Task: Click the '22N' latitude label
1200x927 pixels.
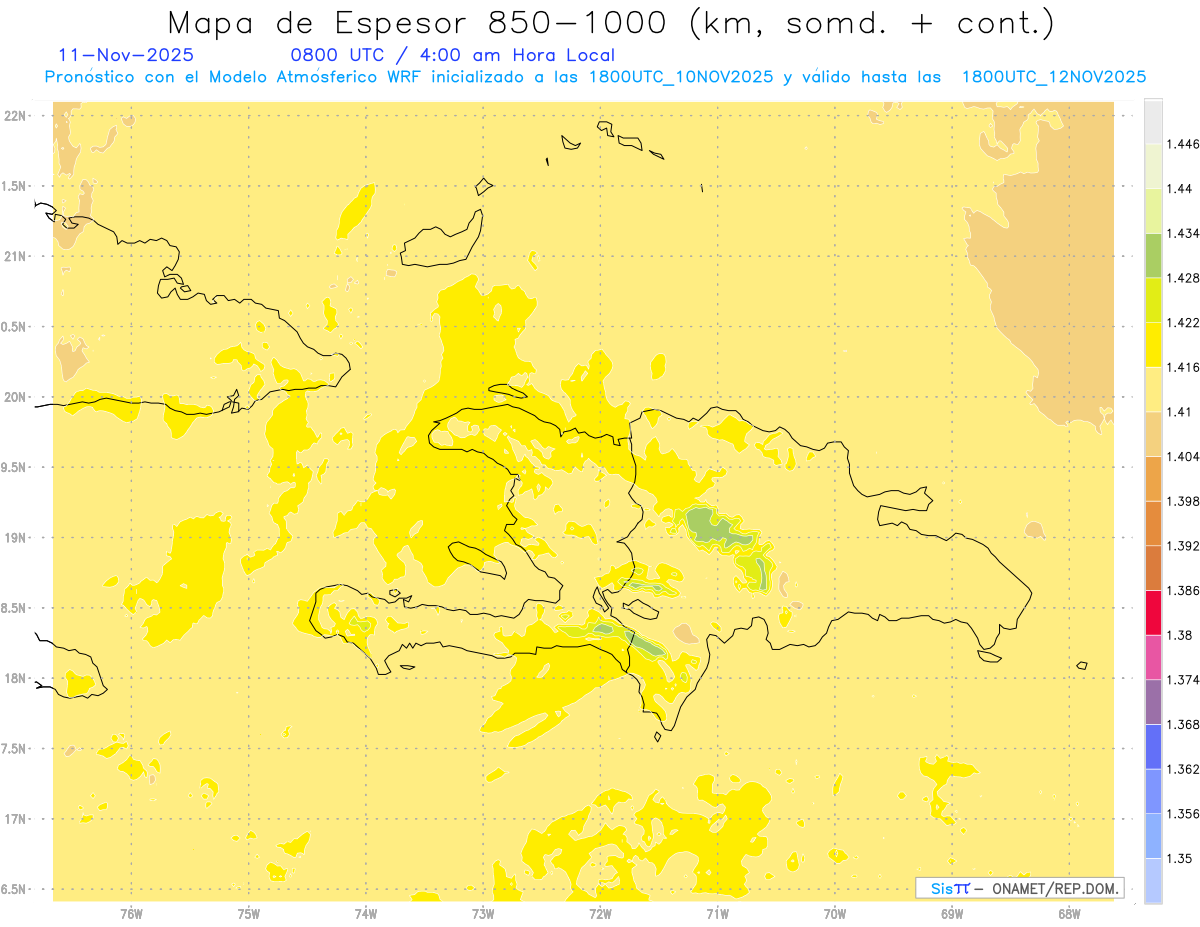Action: click(x=15, y=116)
